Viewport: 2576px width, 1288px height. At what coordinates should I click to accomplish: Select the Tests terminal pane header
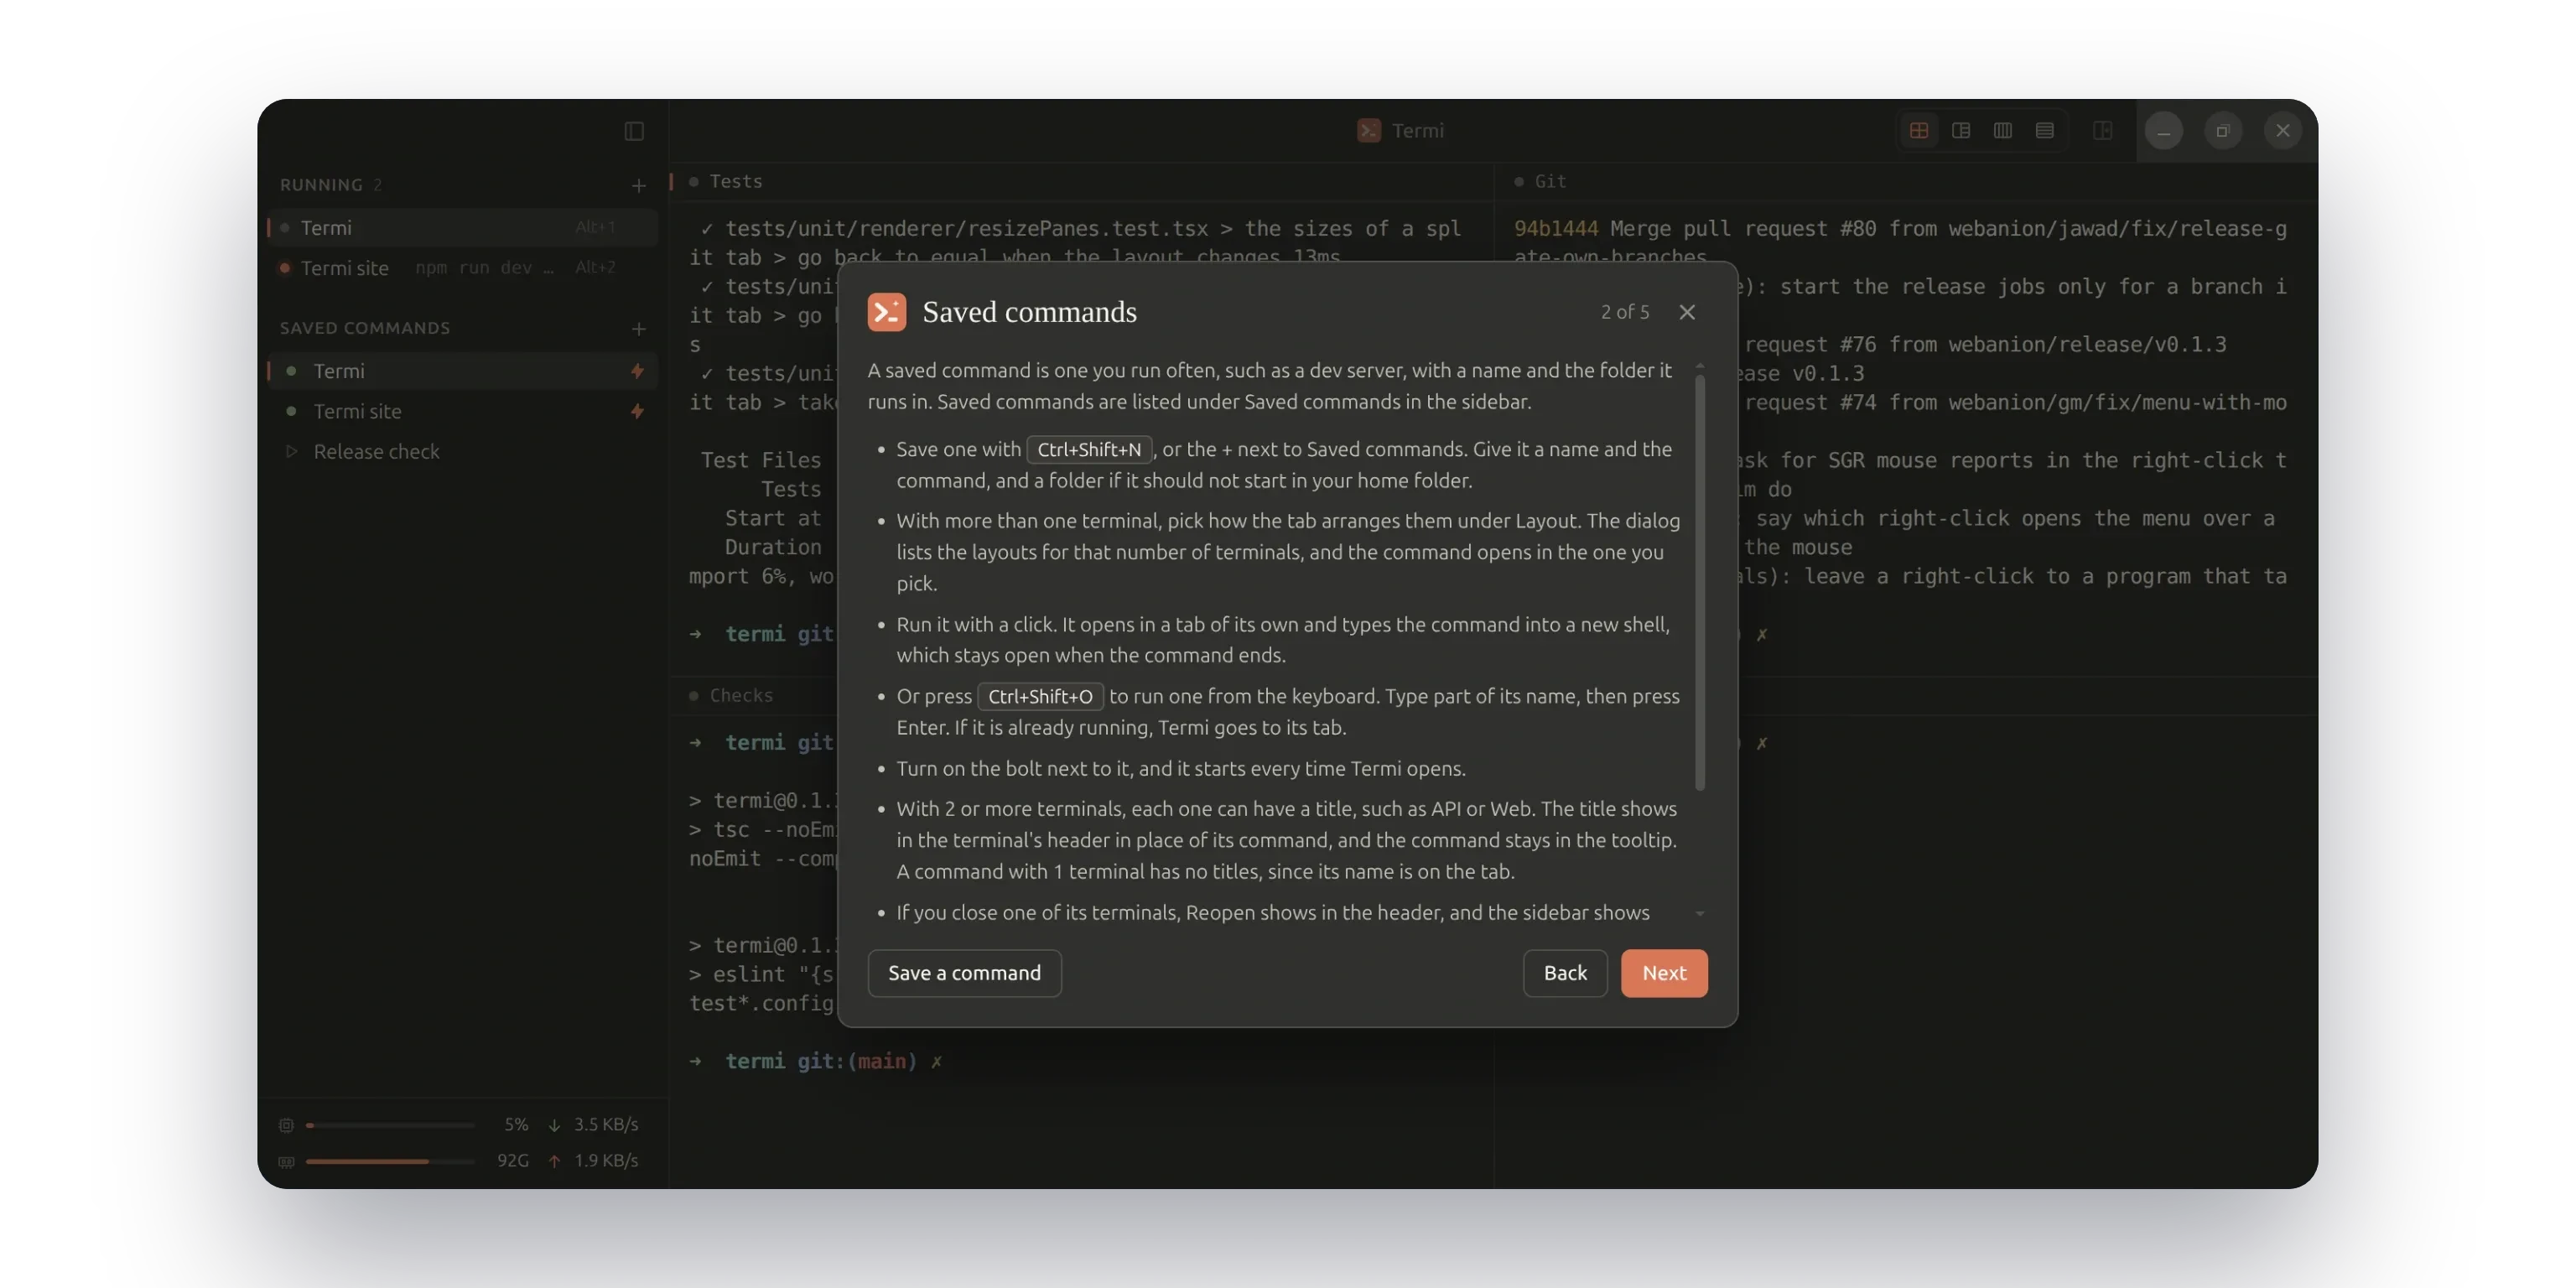click(1081, 181)
